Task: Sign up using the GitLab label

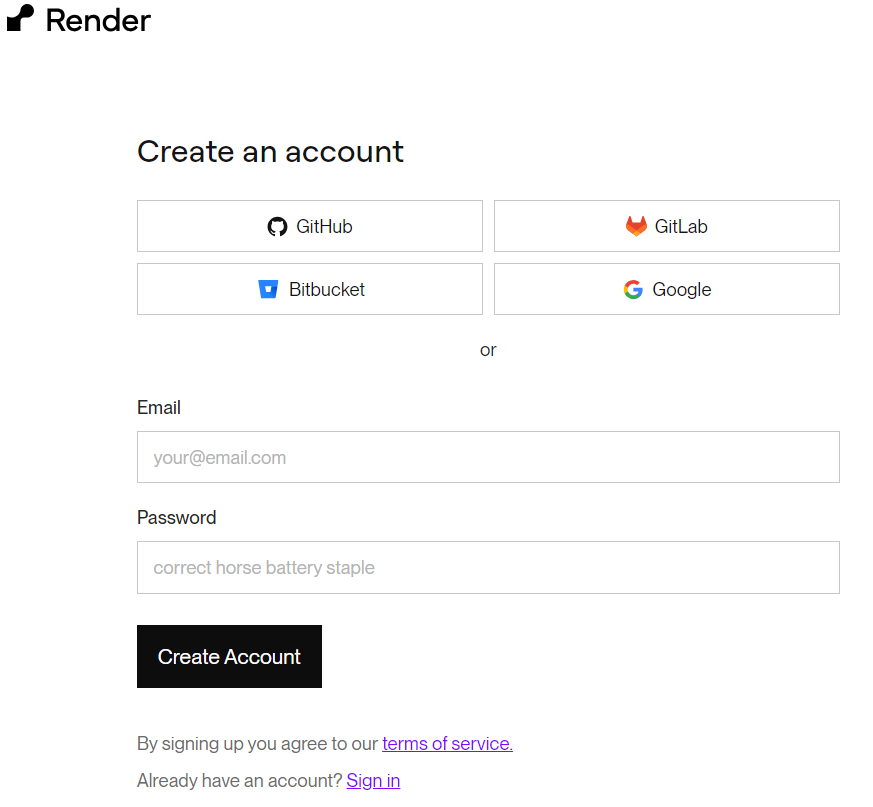Action: (x=681, y=227)
